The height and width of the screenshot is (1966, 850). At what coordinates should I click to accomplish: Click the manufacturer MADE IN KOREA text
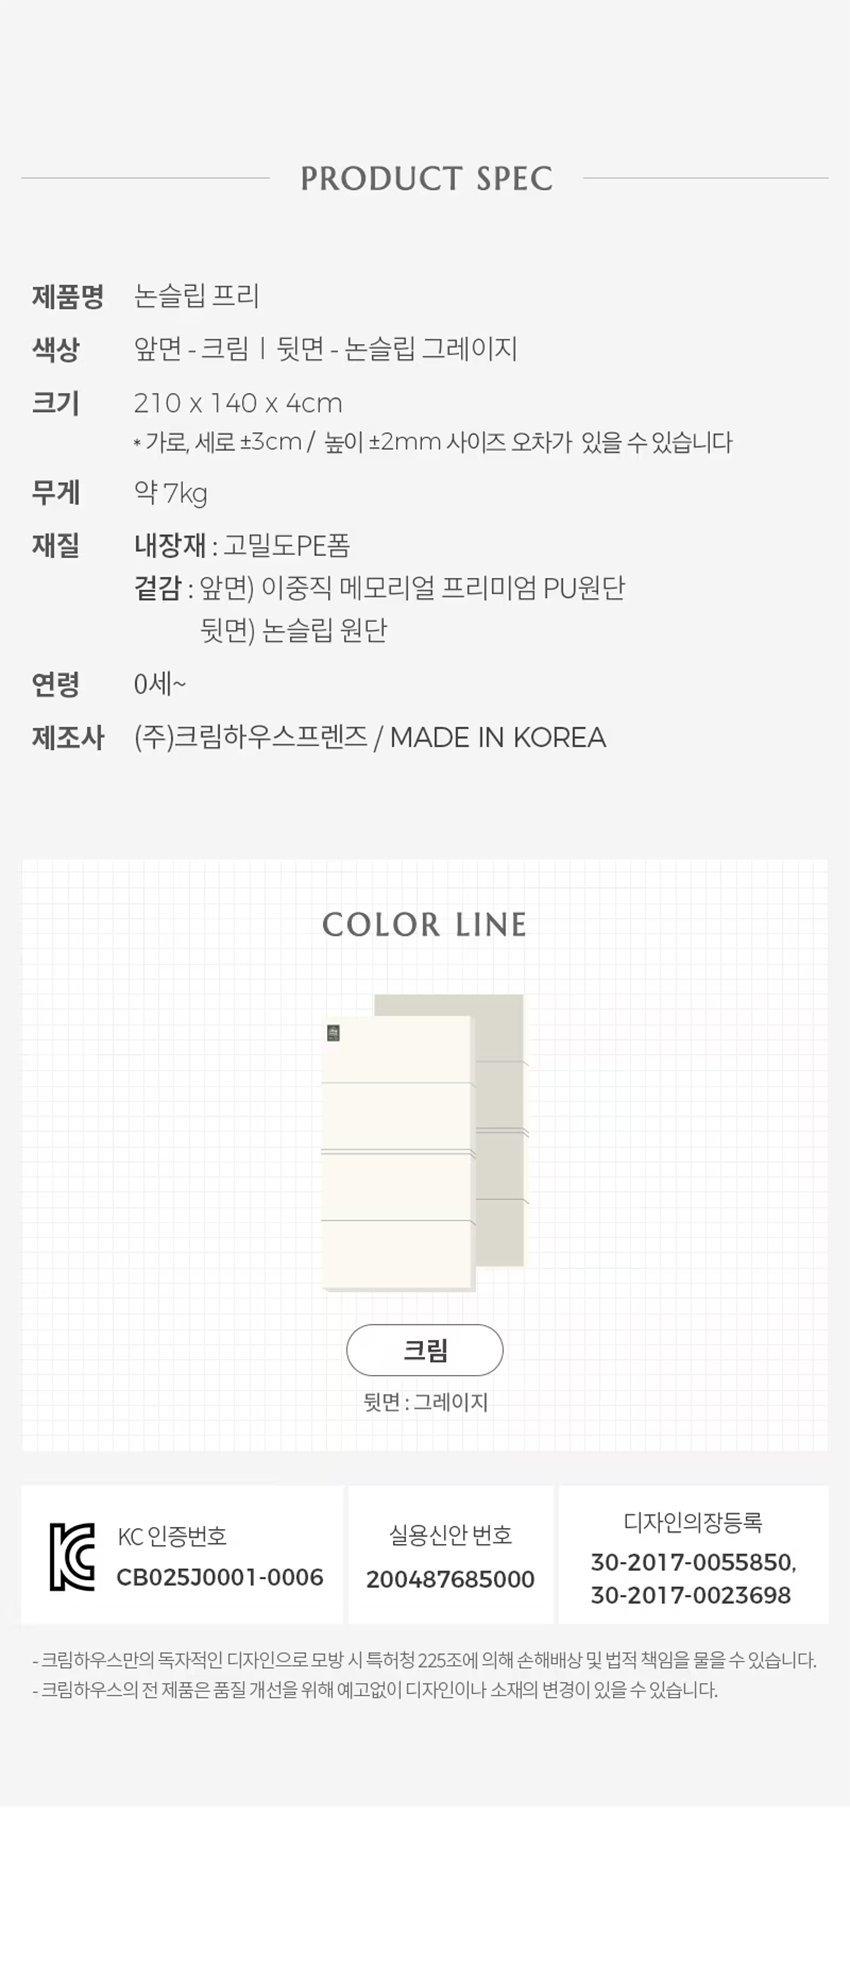coord(497,738)
